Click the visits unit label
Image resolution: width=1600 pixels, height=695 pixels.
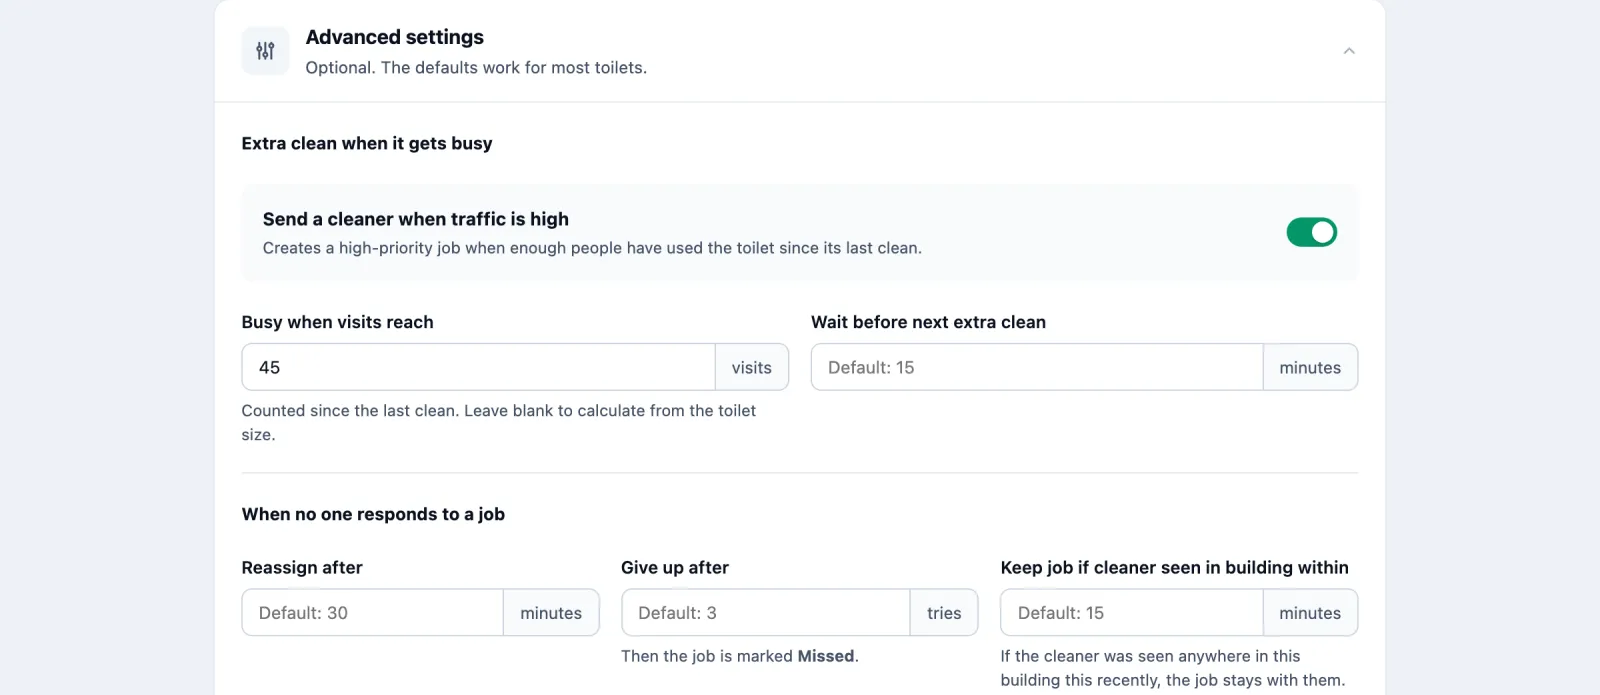(752, 367)
